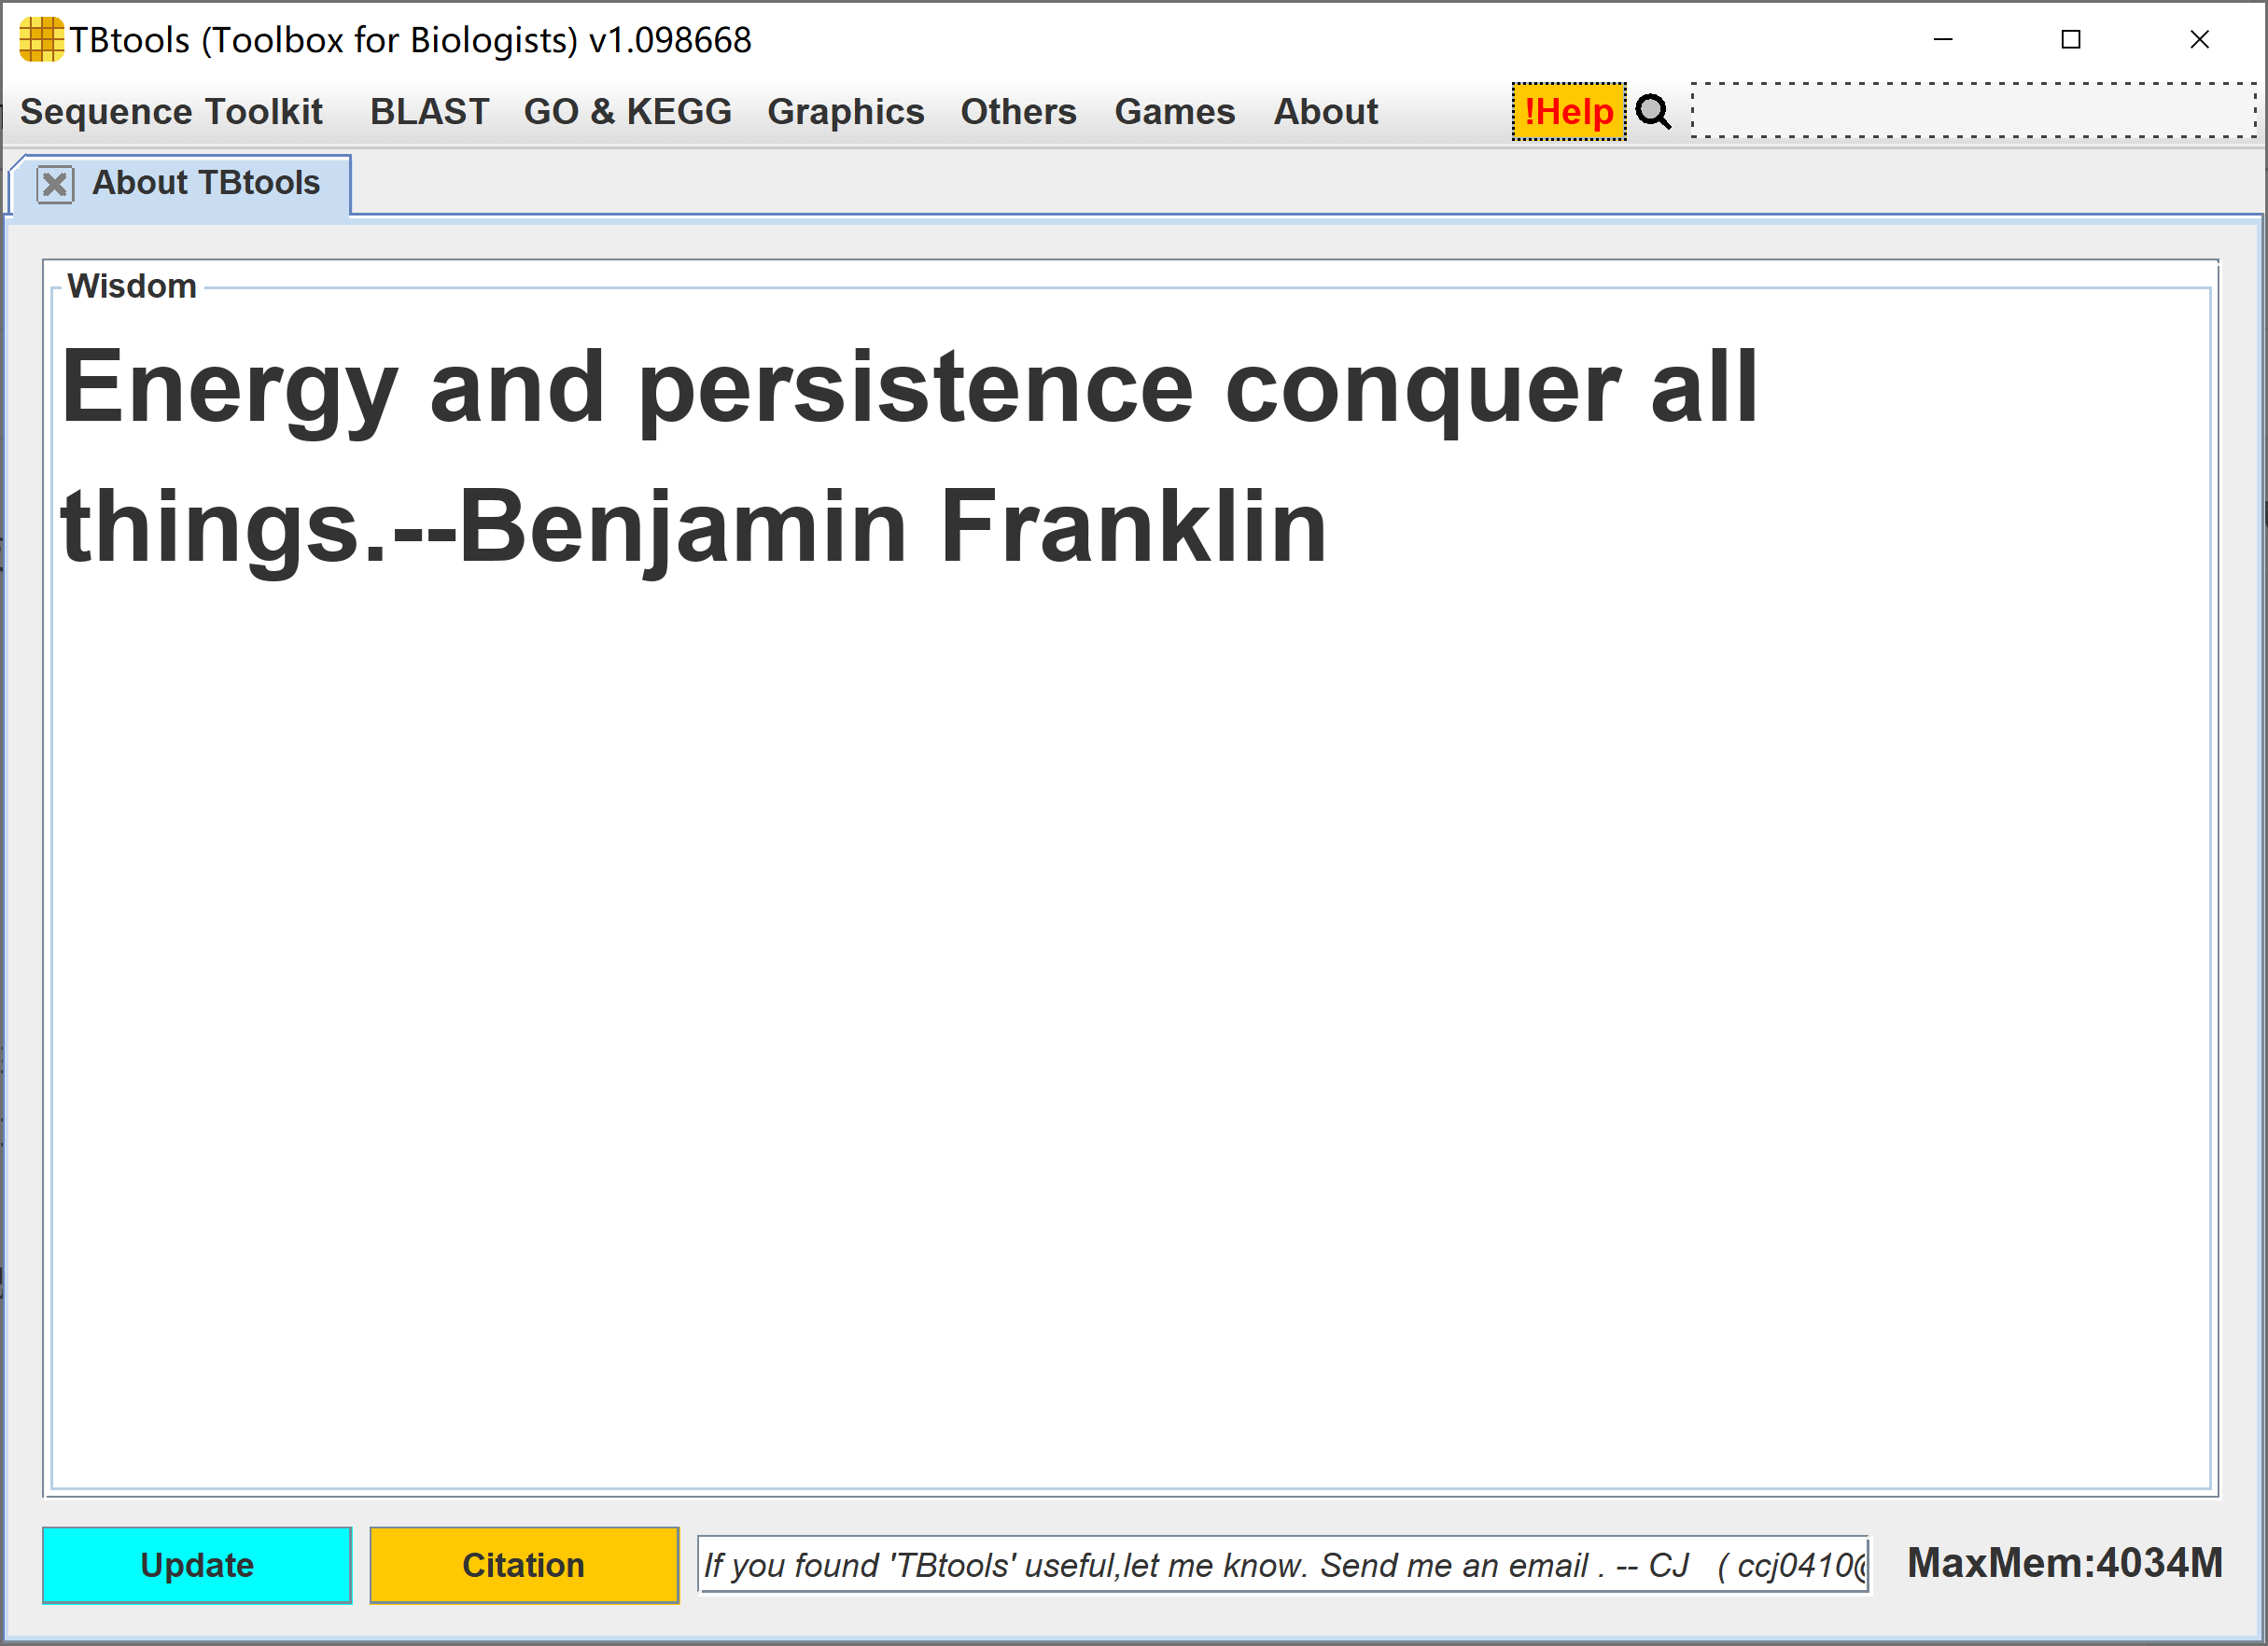The height and width of the screenshot is (1646, 2268).
Task: Click the Benjamin Franklin quote text
Action: tap(908, 456)
